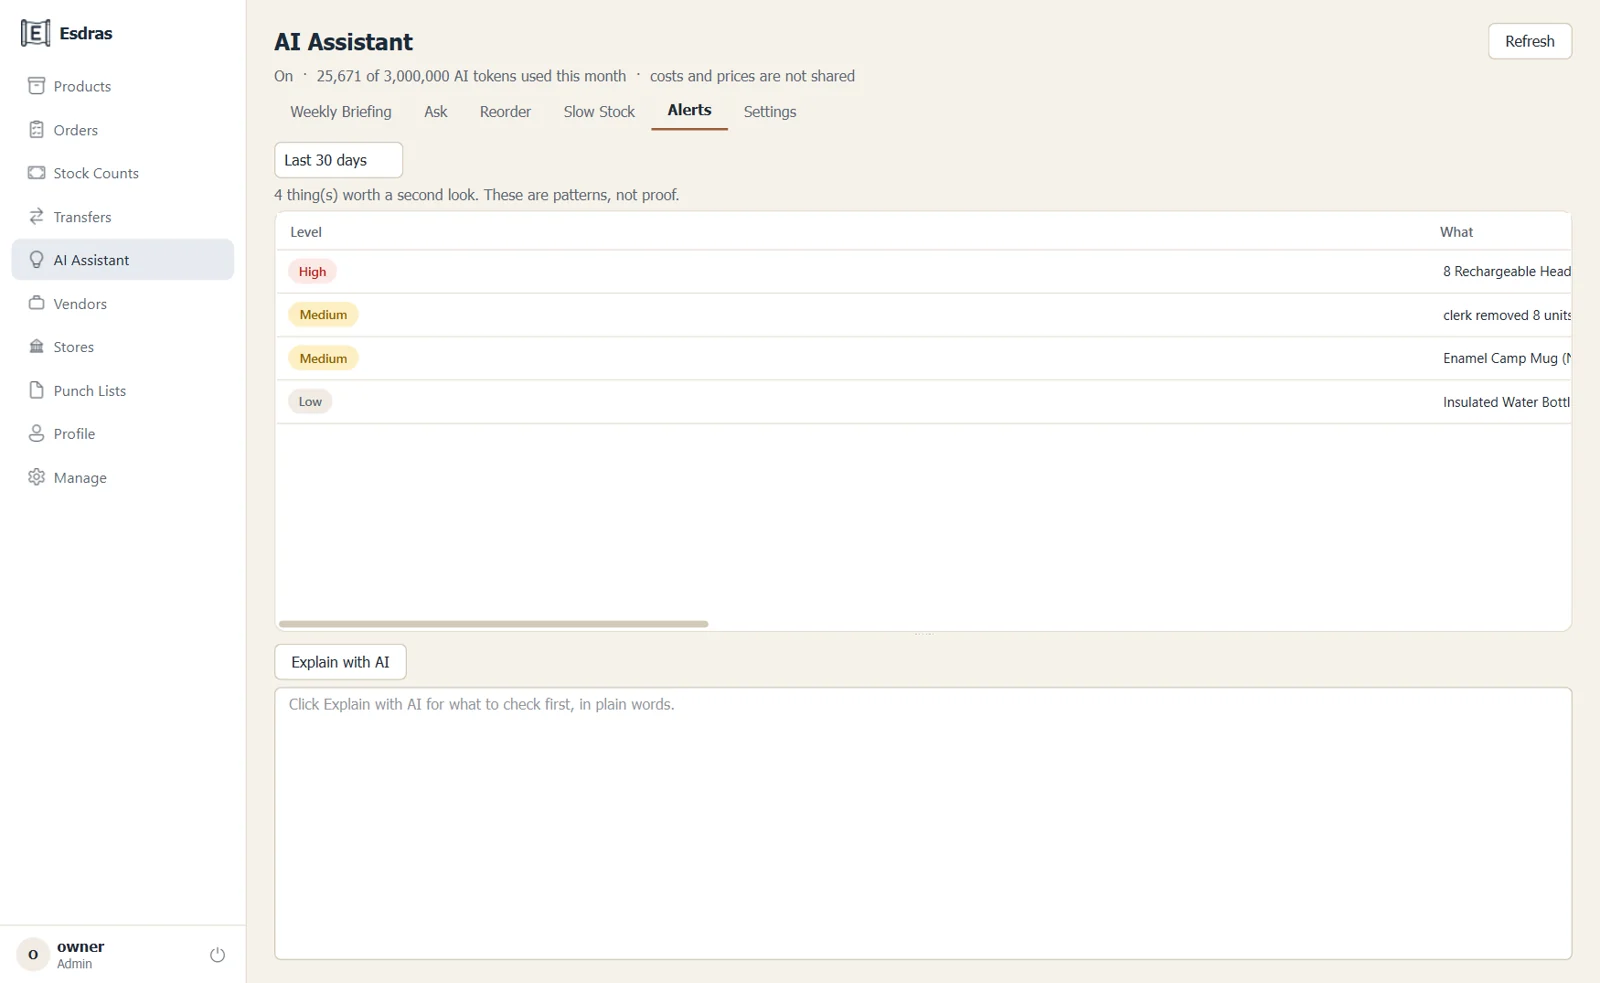Open the Last 30 days dropdown
The height and width of the screenshot is (983, 1600).
(338, 160)
